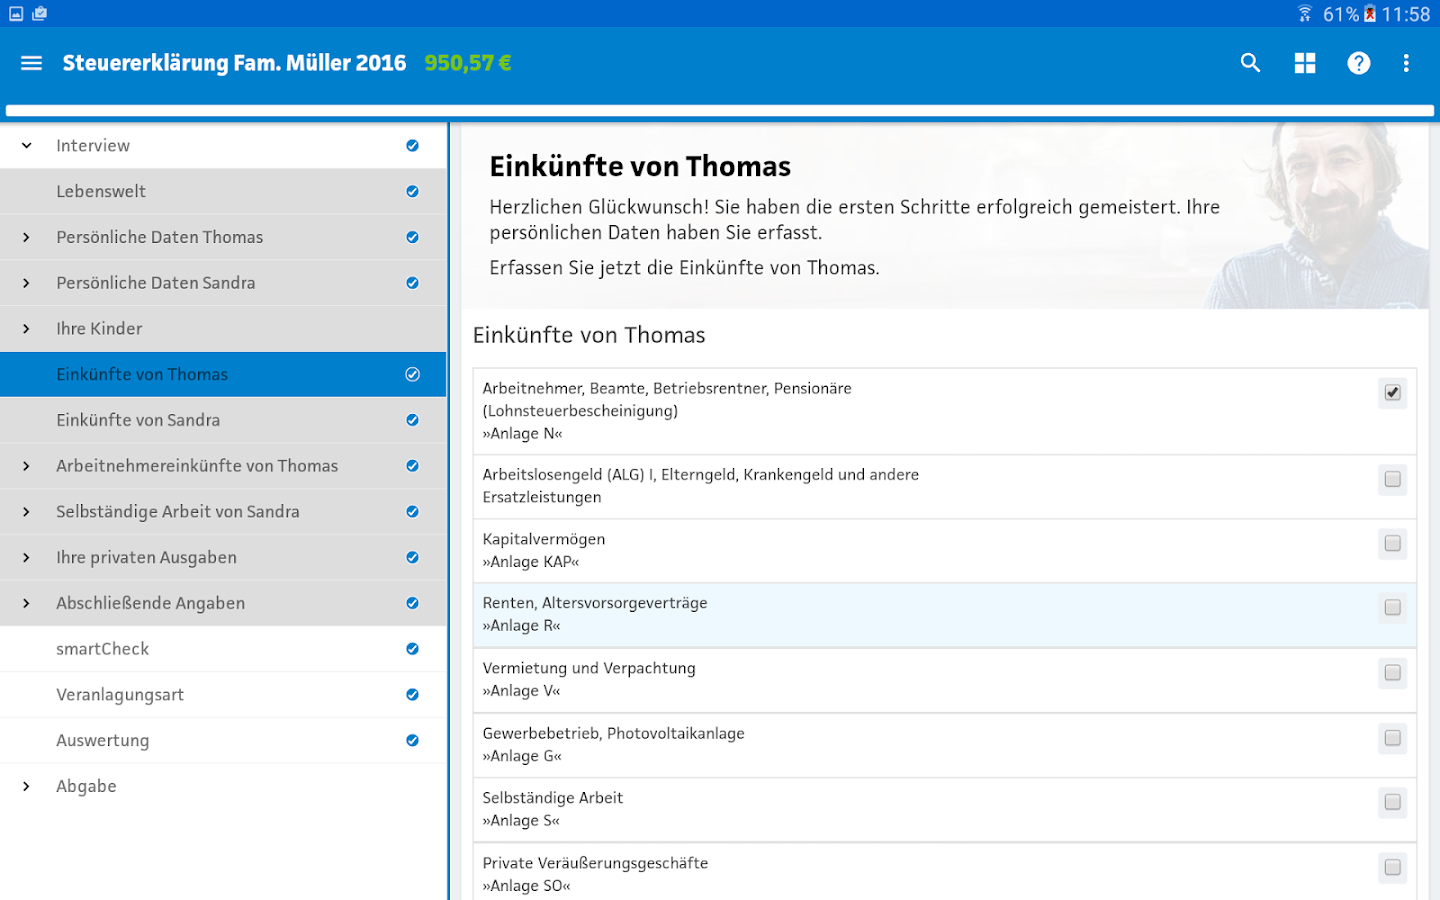
Task: Go to Einkünfte von Sandra
Action: [x=223, y=420]
